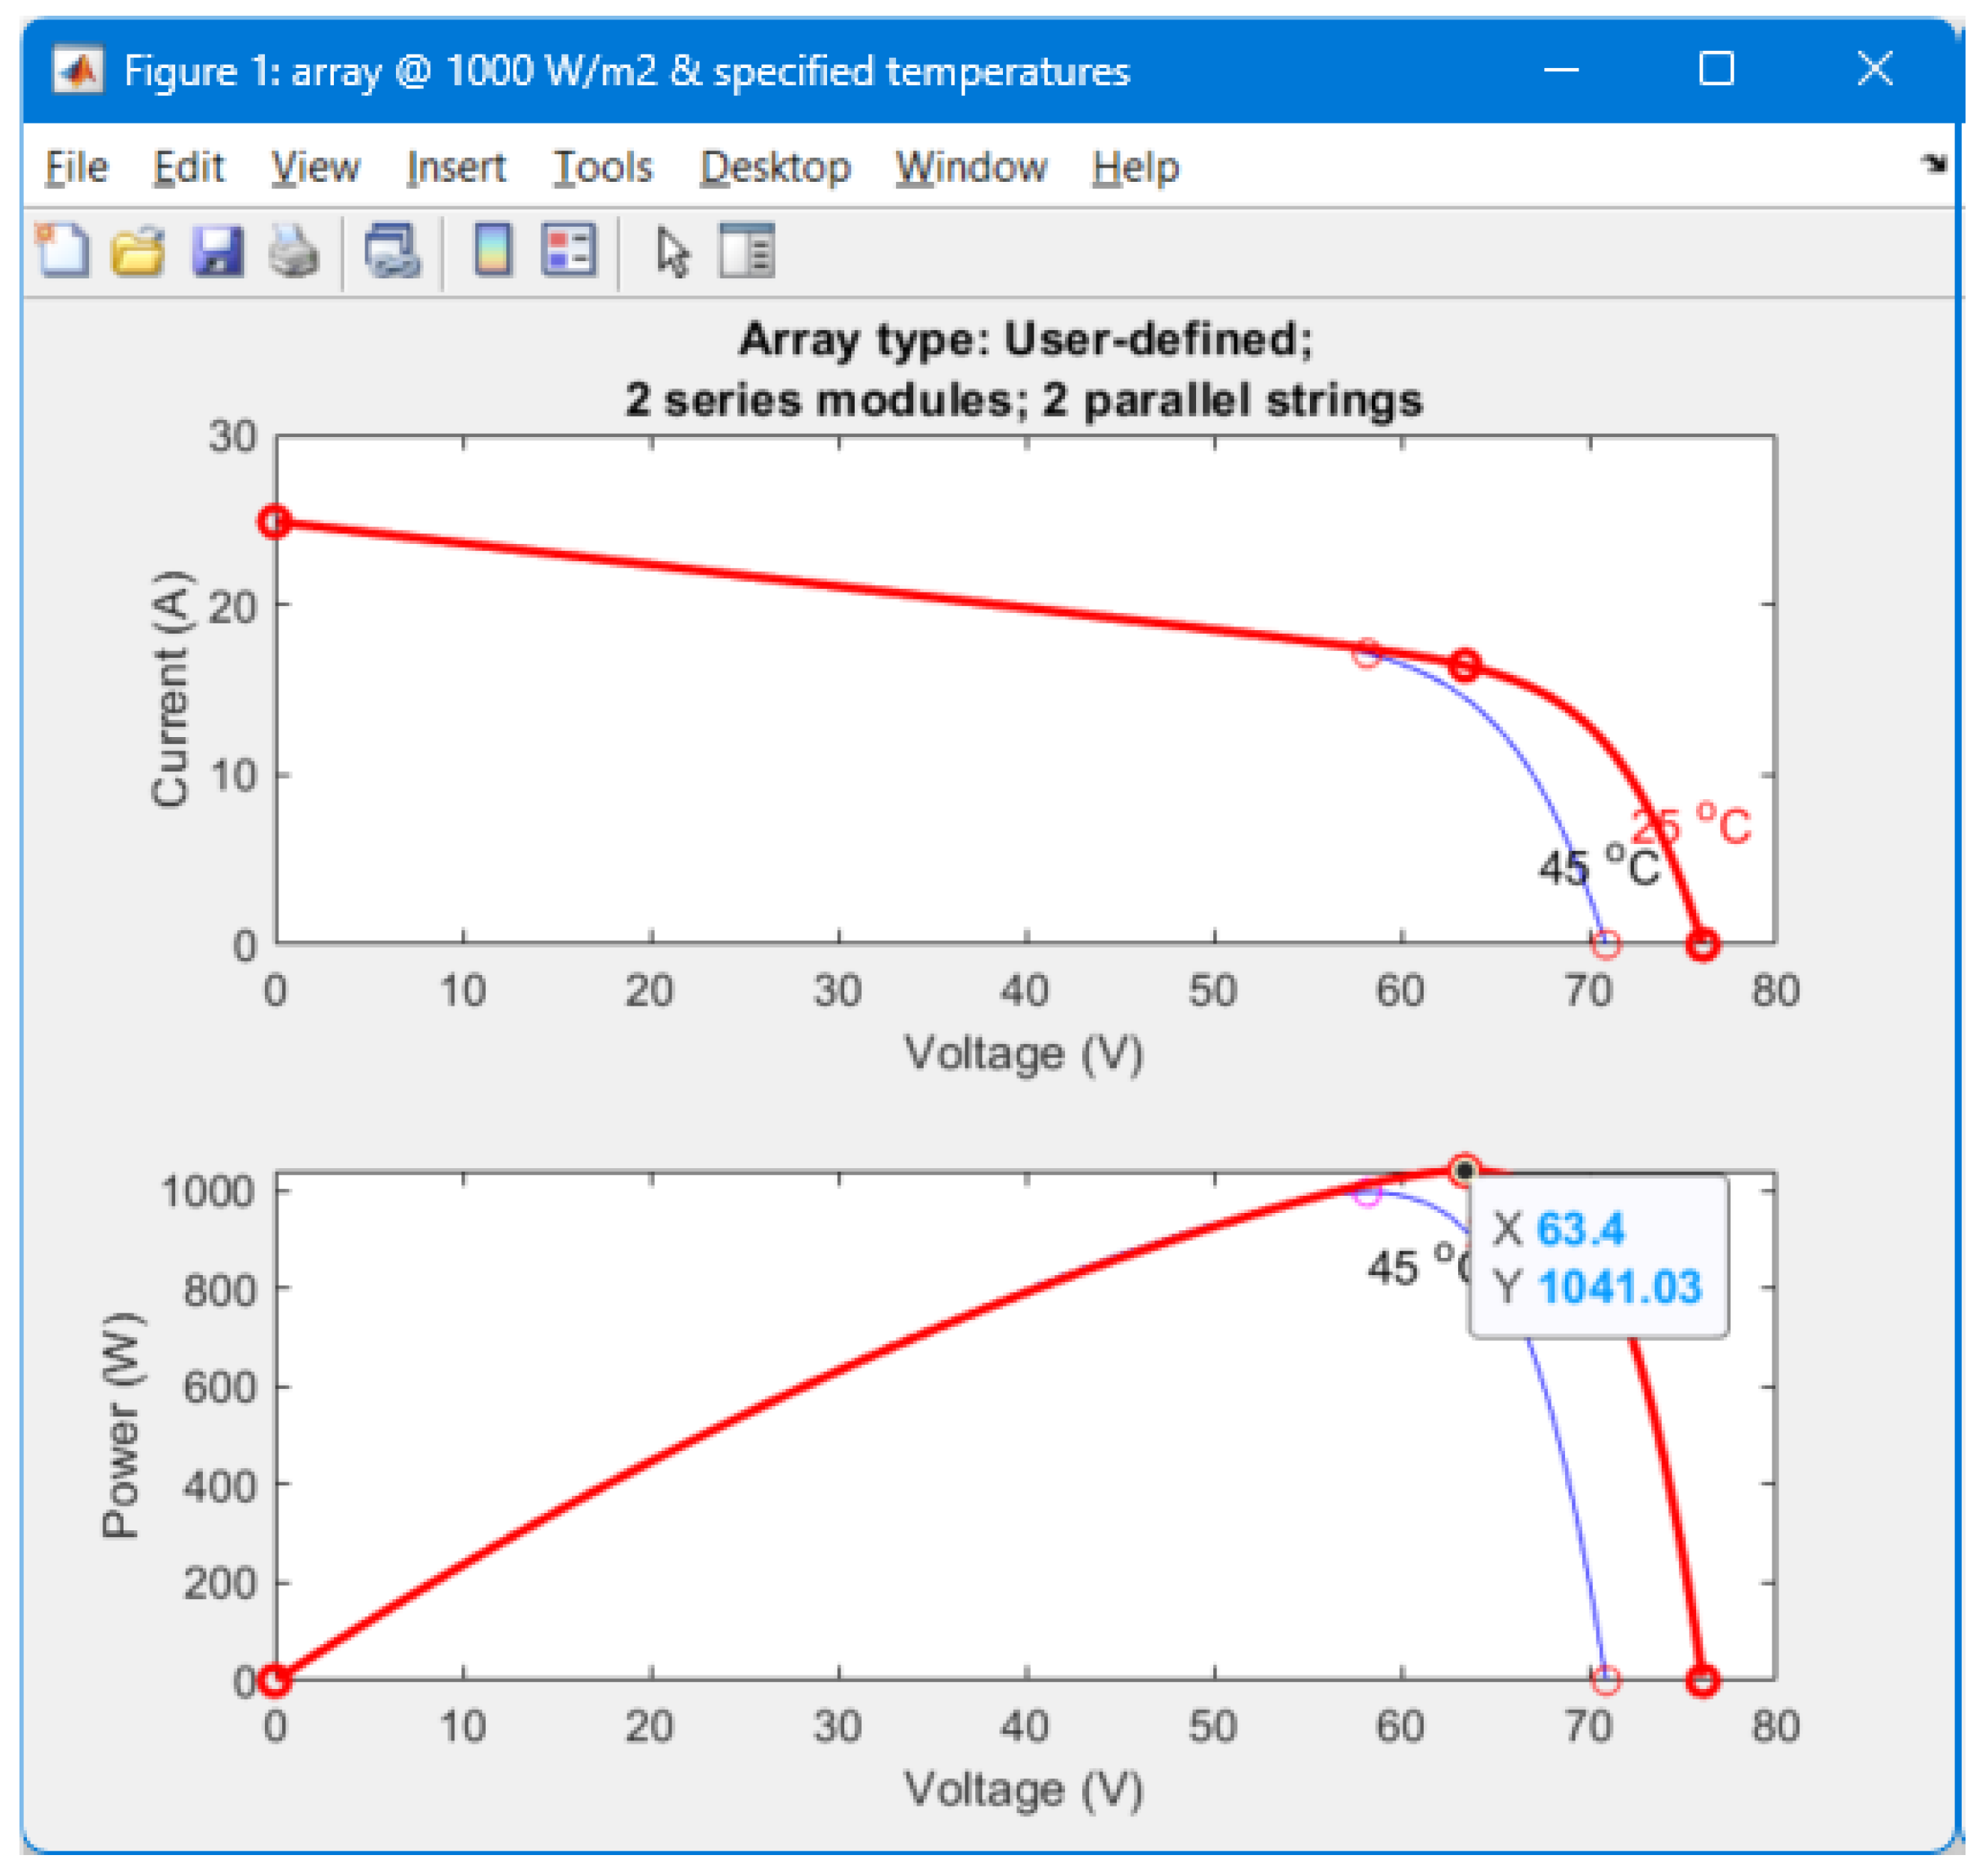This screenshot has width=1985, height=1876.
Task: Open the Edit menu
Action: pos(188,166)
